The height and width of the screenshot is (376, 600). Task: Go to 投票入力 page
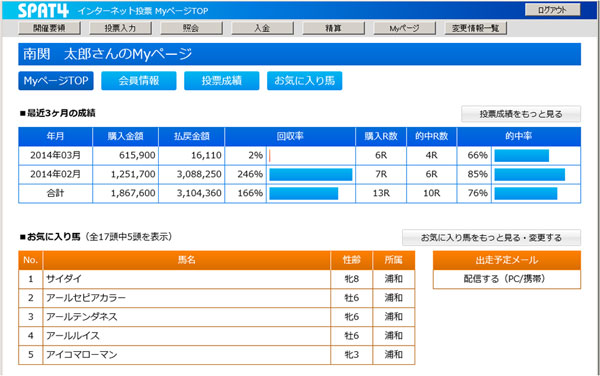[121, 28]
